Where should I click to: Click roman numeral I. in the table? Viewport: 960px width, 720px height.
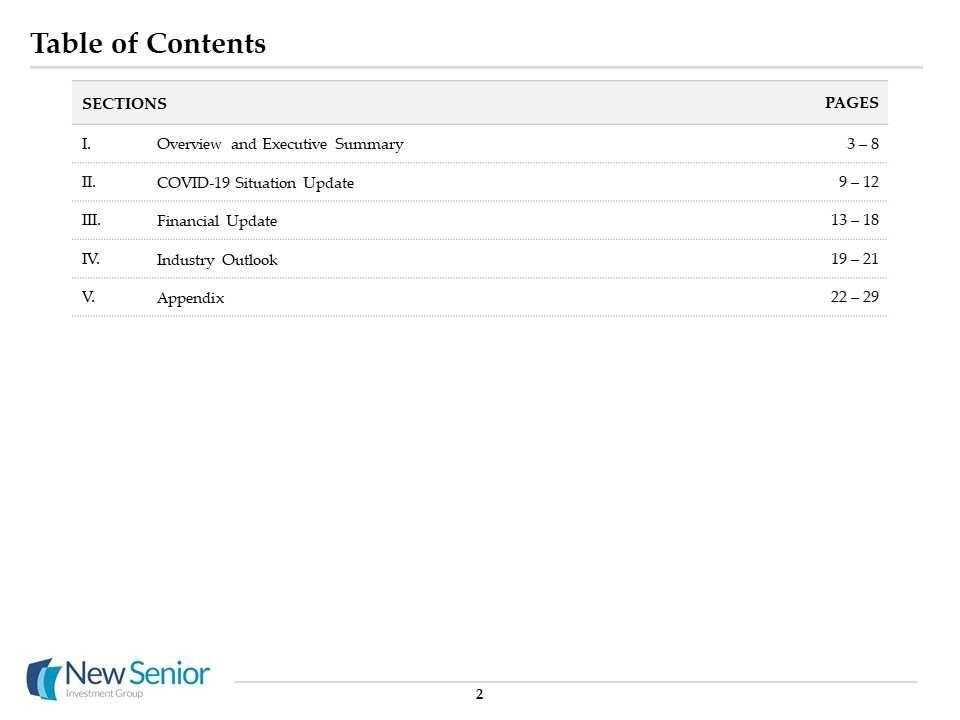click(x=86, y=144)
